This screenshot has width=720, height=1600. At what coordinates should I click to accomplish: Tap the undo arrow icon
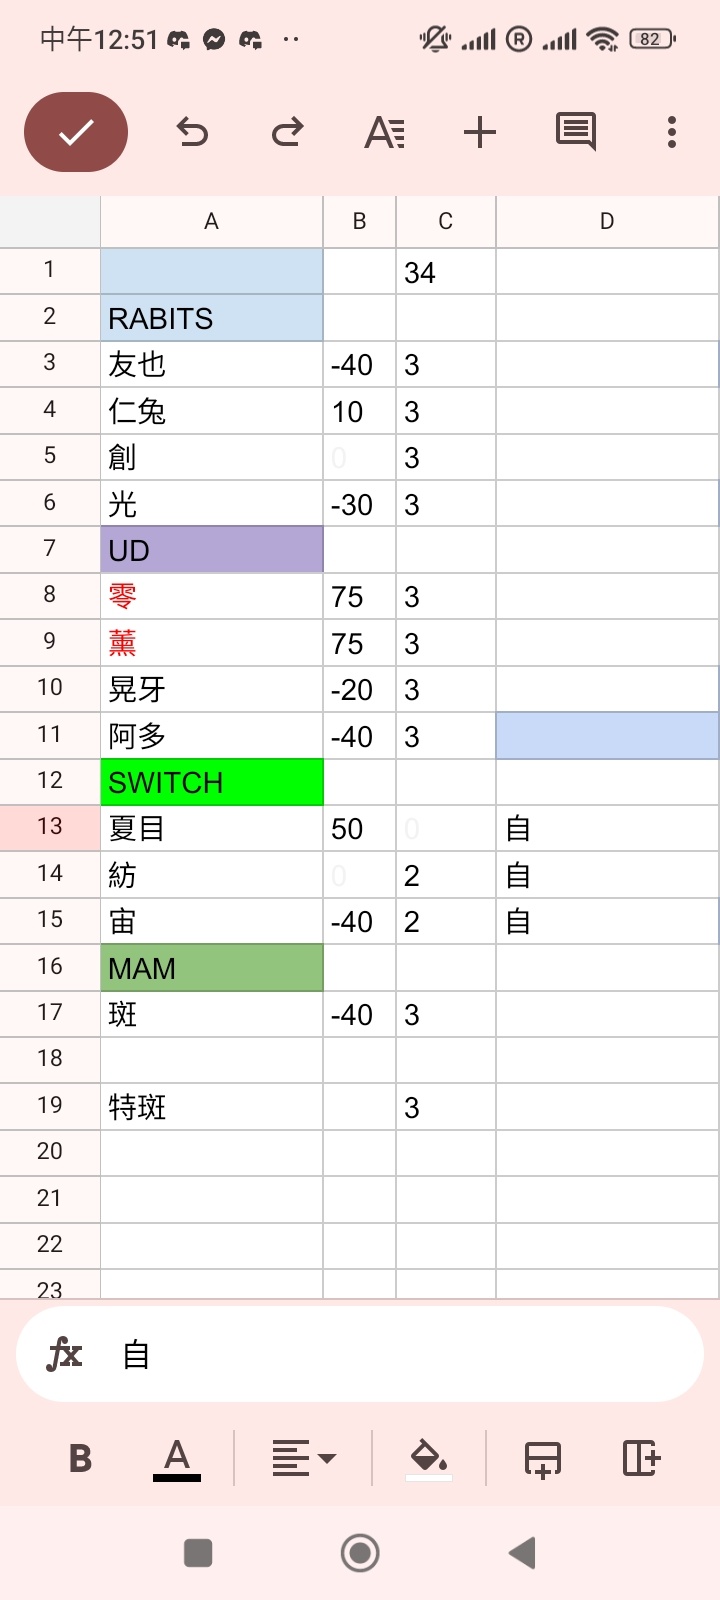(x=192, y=132)
